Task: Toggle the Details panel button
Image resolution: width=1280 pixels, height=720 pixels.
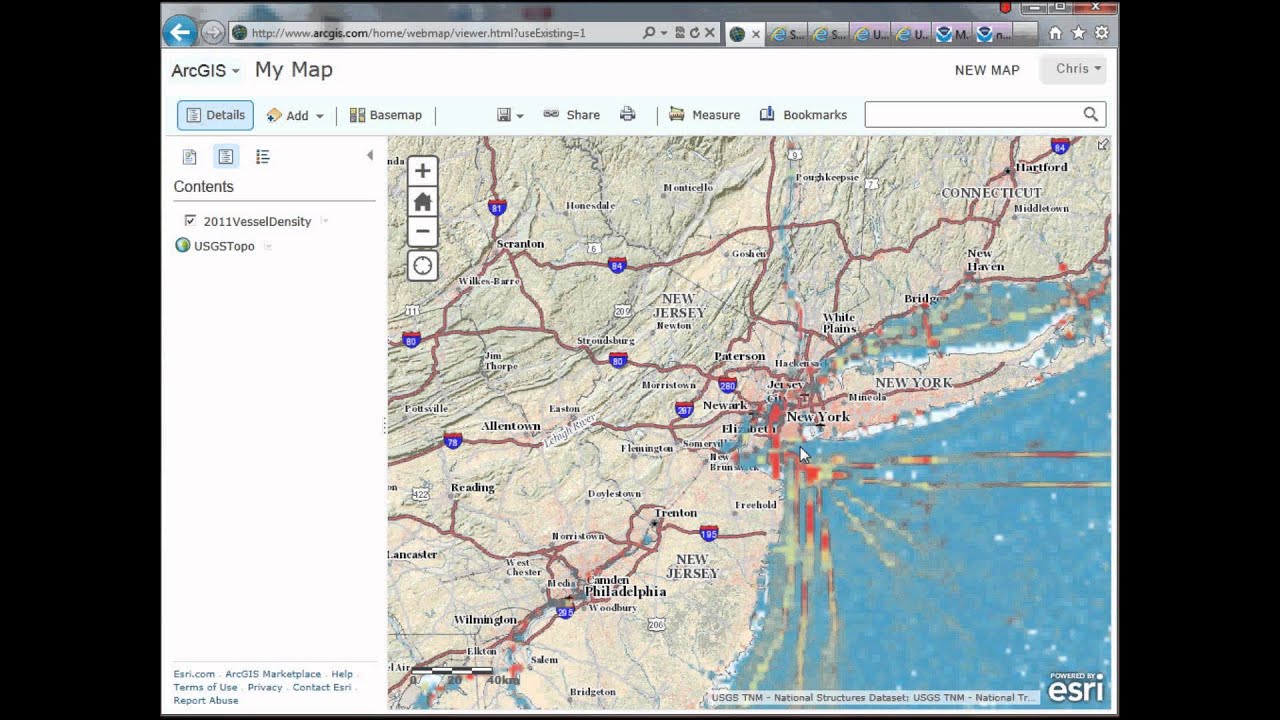Action: point(215,115)
